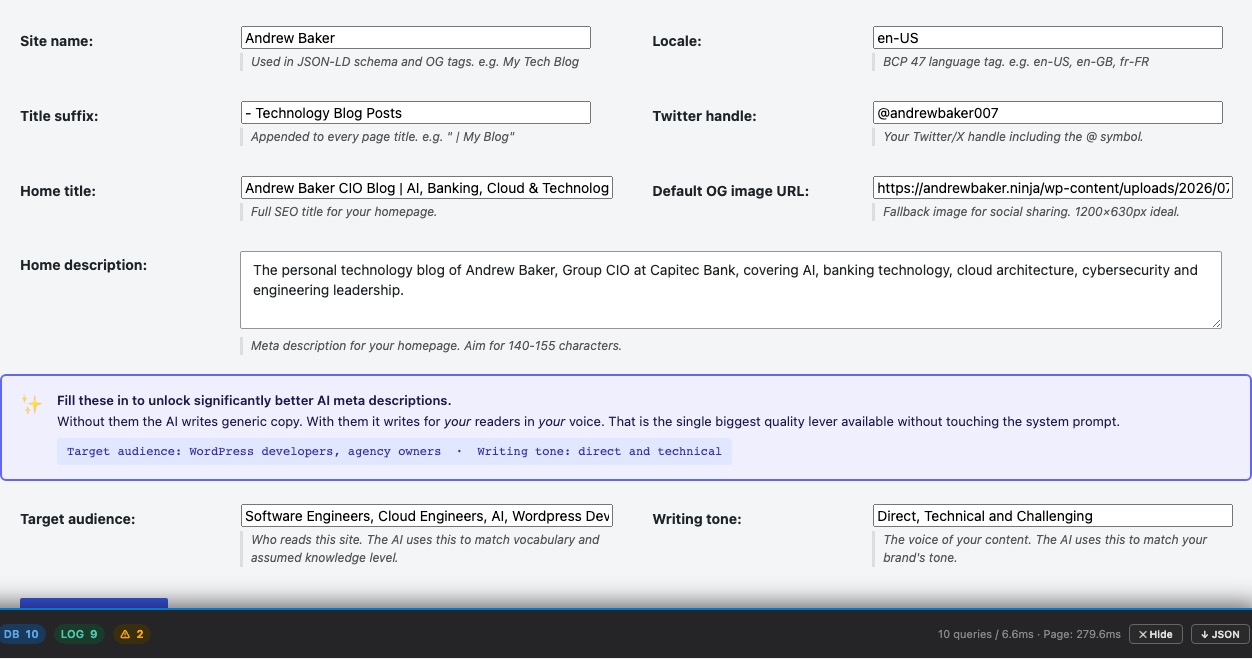Open the LOG 9 debug badge
The image size is (1252, 659).
point(79,634)
